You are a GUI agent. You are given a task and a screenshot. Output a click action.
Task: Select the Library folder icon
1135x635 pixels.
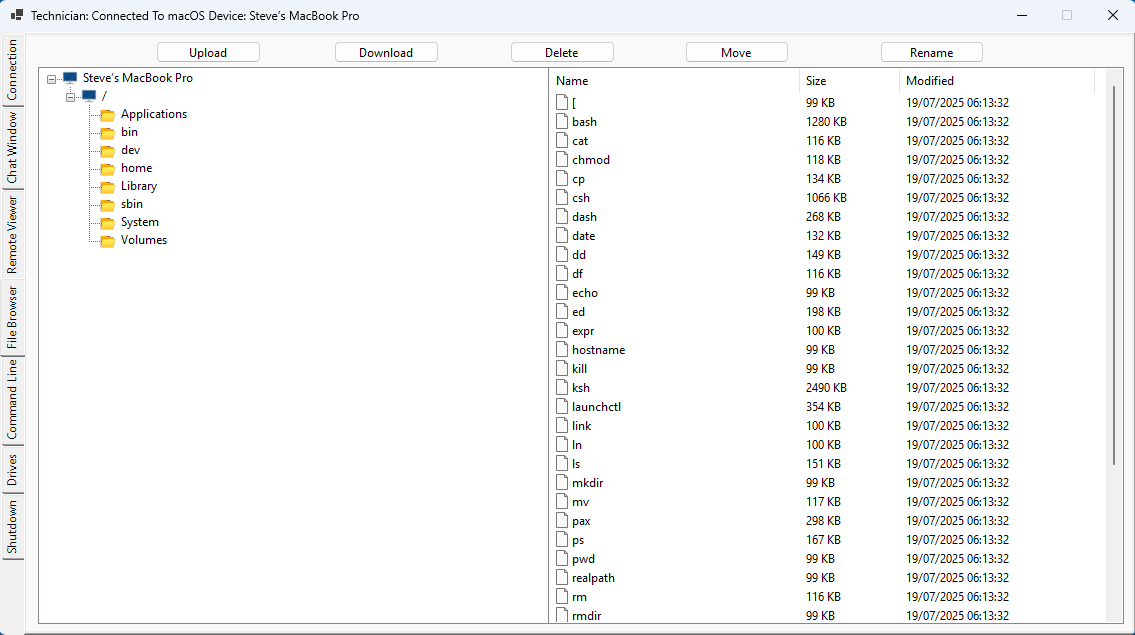(x=108, y=187)
